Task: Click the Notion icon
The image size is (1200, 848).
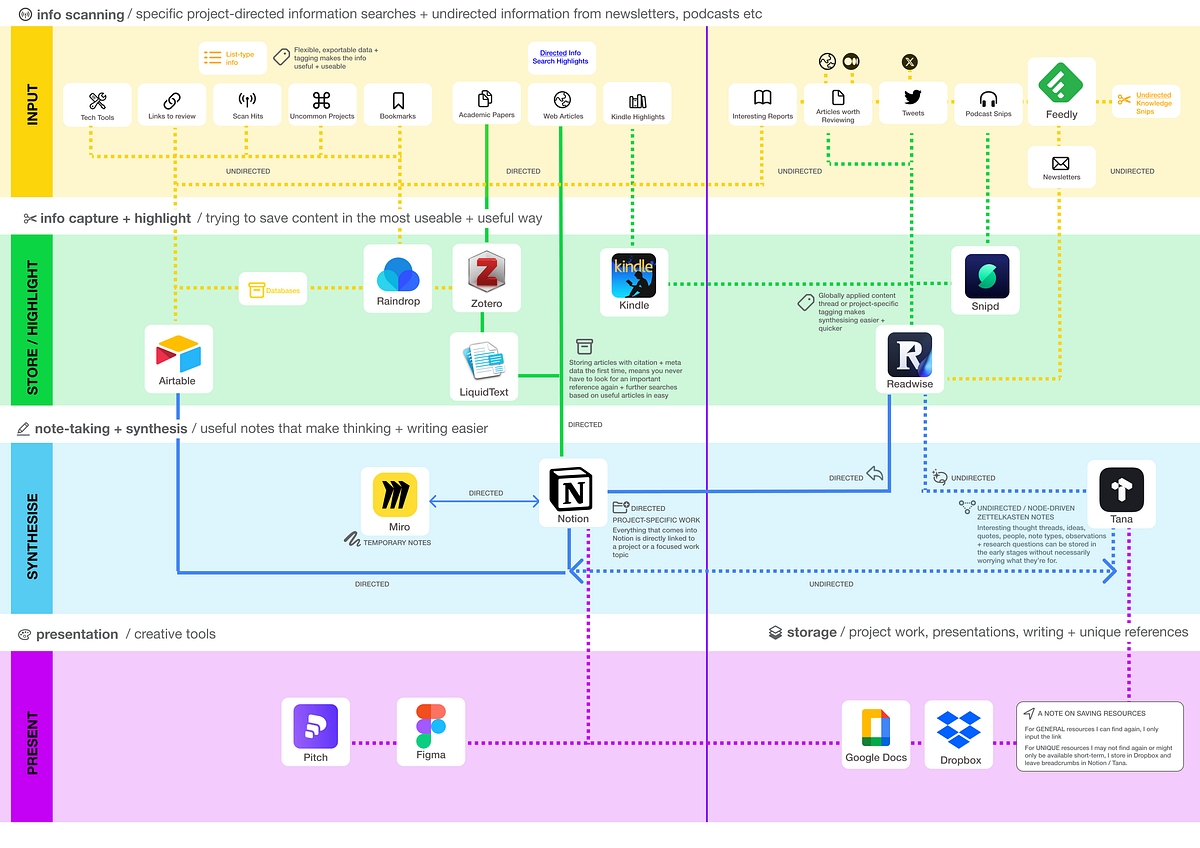Action: (572, 489)
